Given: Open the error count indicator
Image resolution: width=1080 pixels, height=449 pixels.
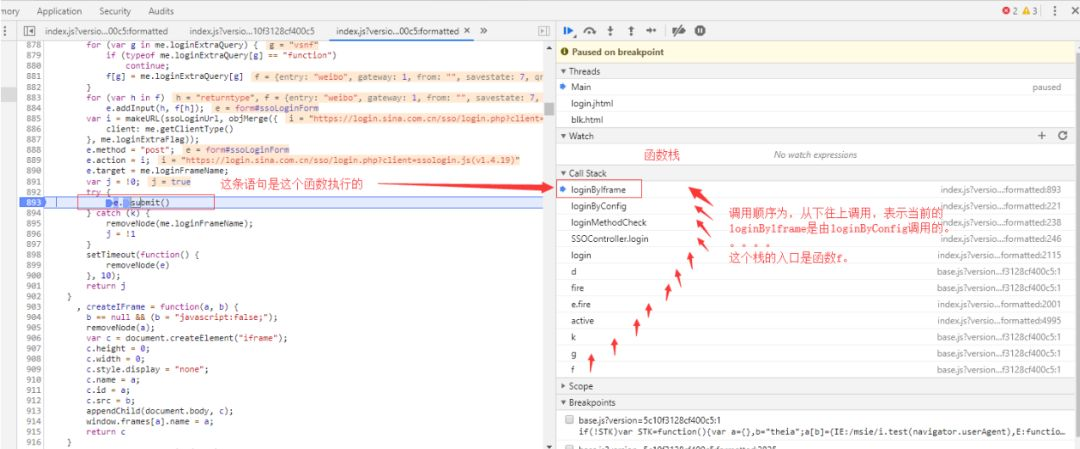Looking at the screenshot, I should [x=1009, y=11].
